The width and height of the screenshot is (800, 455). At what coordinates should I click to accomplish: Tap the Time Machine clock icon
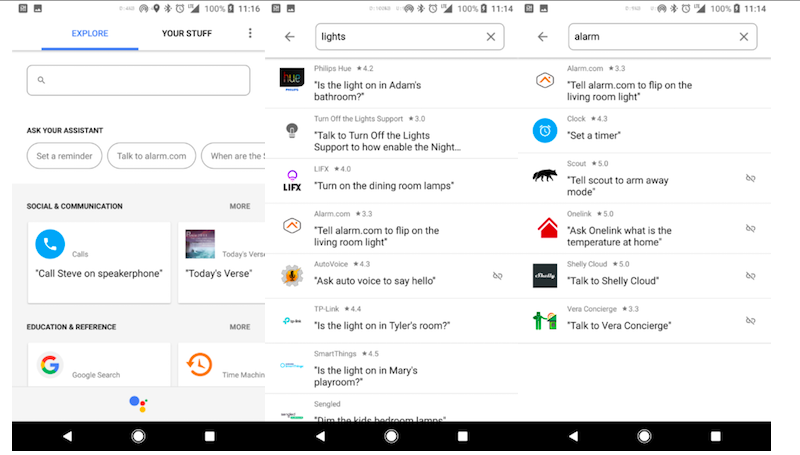(x=199, y=365)
